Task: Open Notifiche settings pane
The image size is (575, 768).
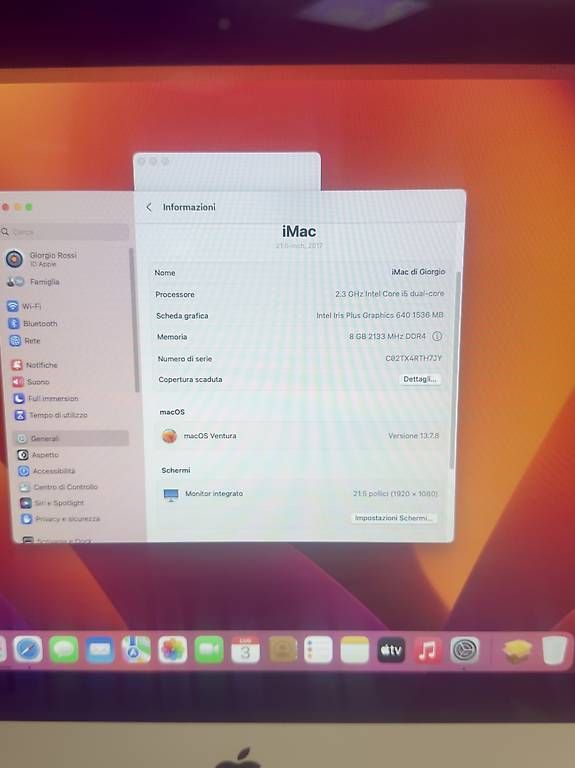Action: coord(35,365)
